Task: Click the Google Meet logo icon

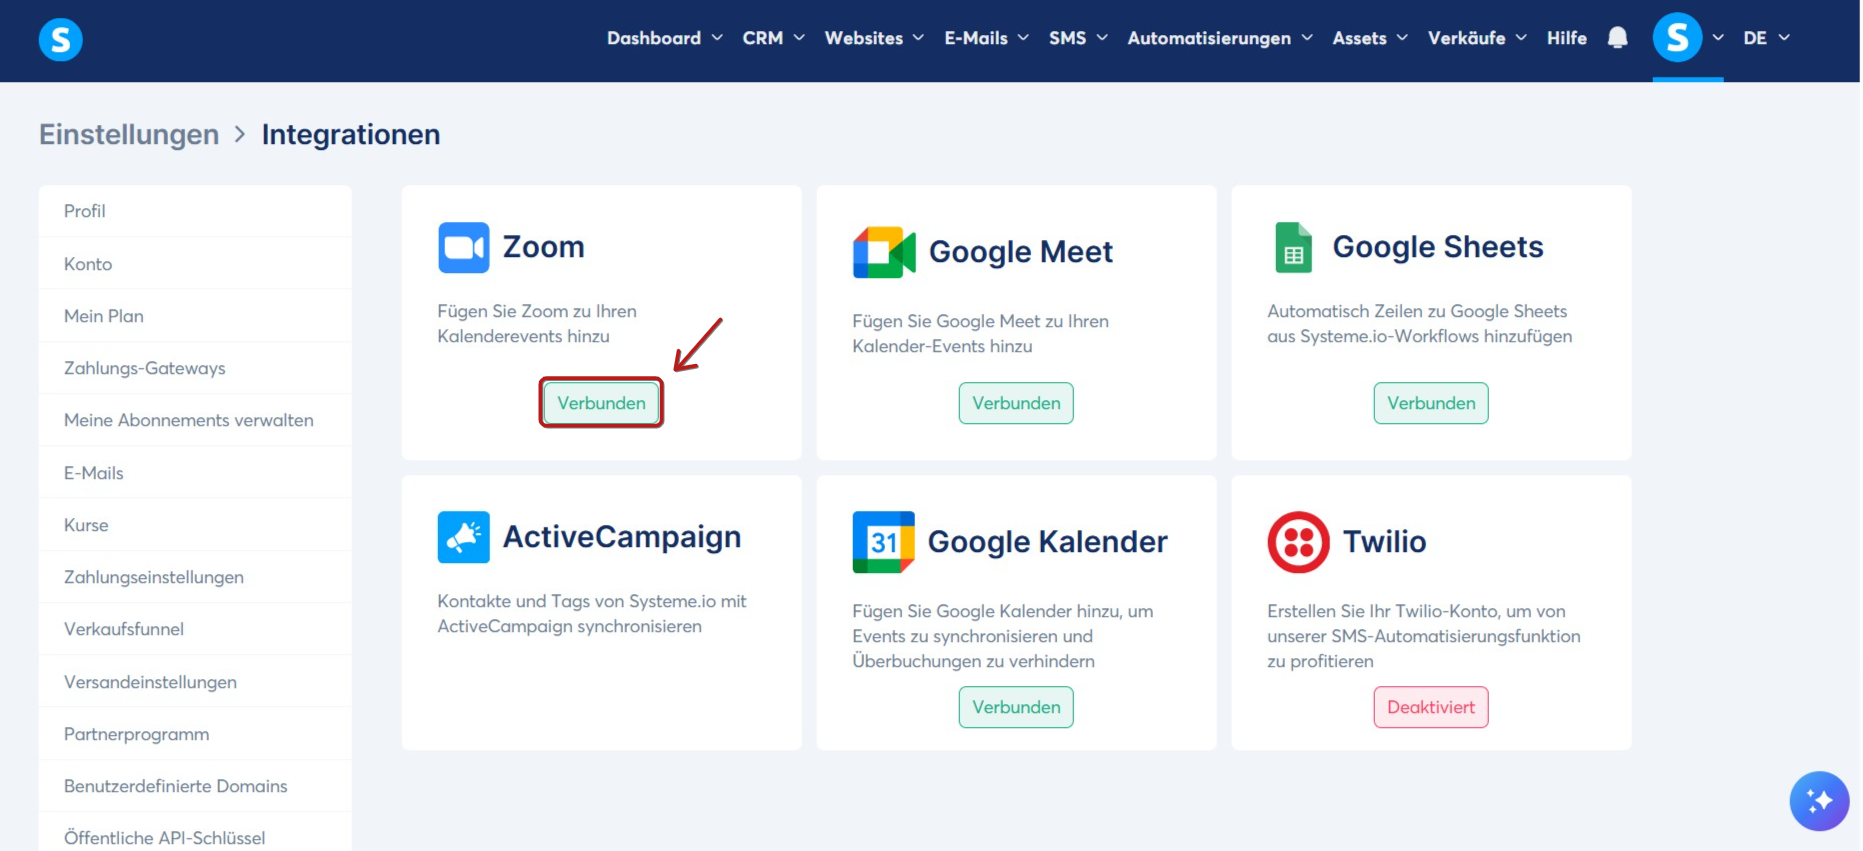Action: coord(884,252)
